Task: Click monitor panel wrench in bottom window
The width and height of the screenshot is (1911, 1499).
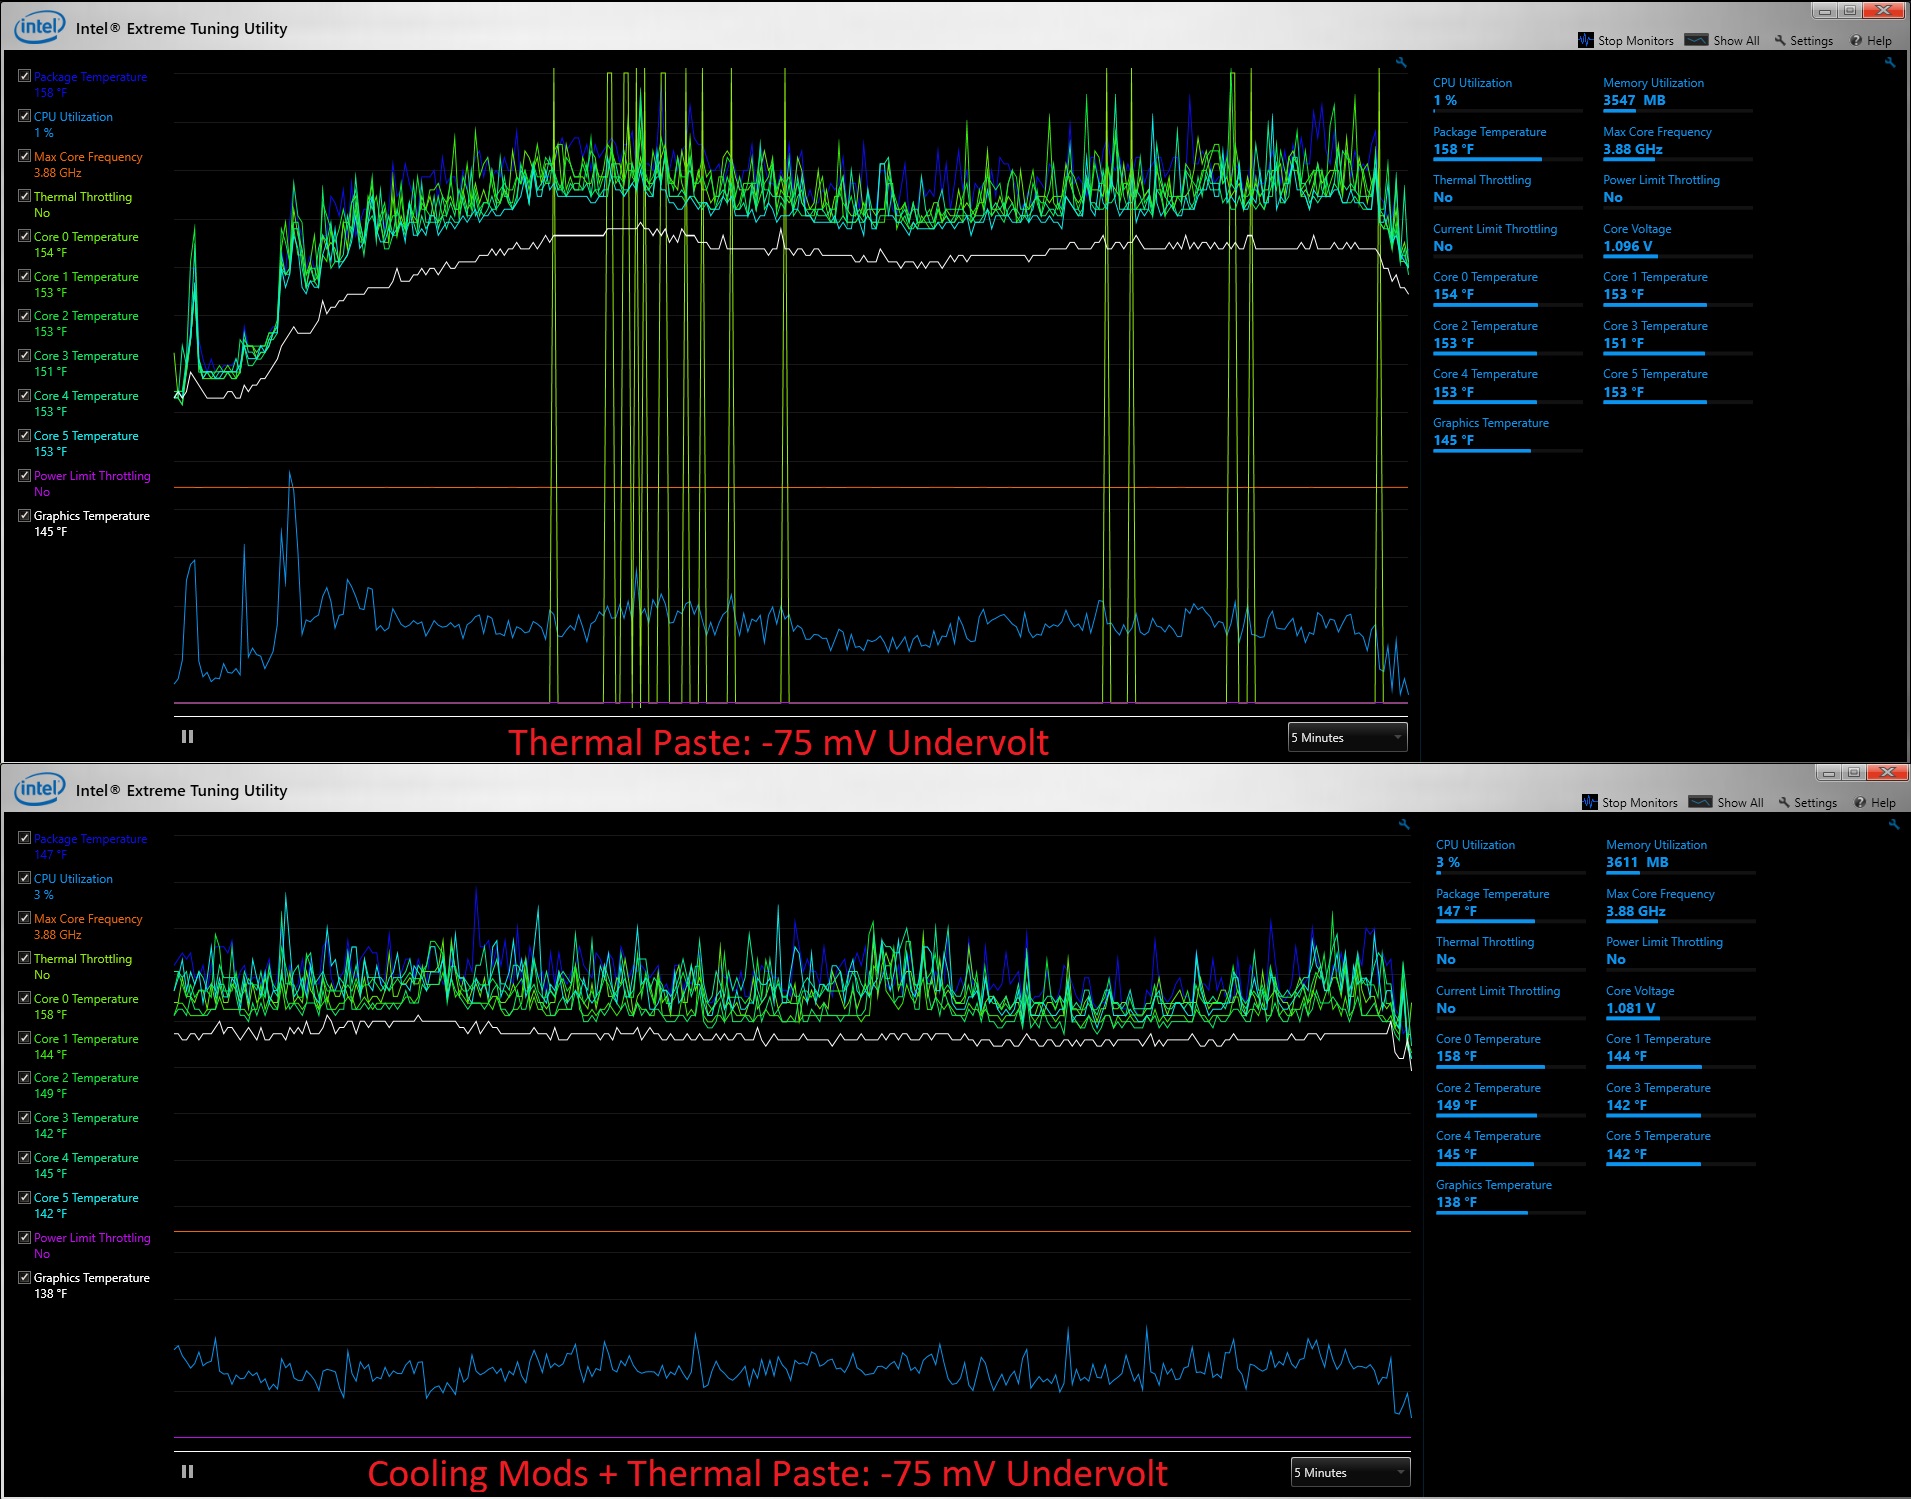Action: [1893, 824]
